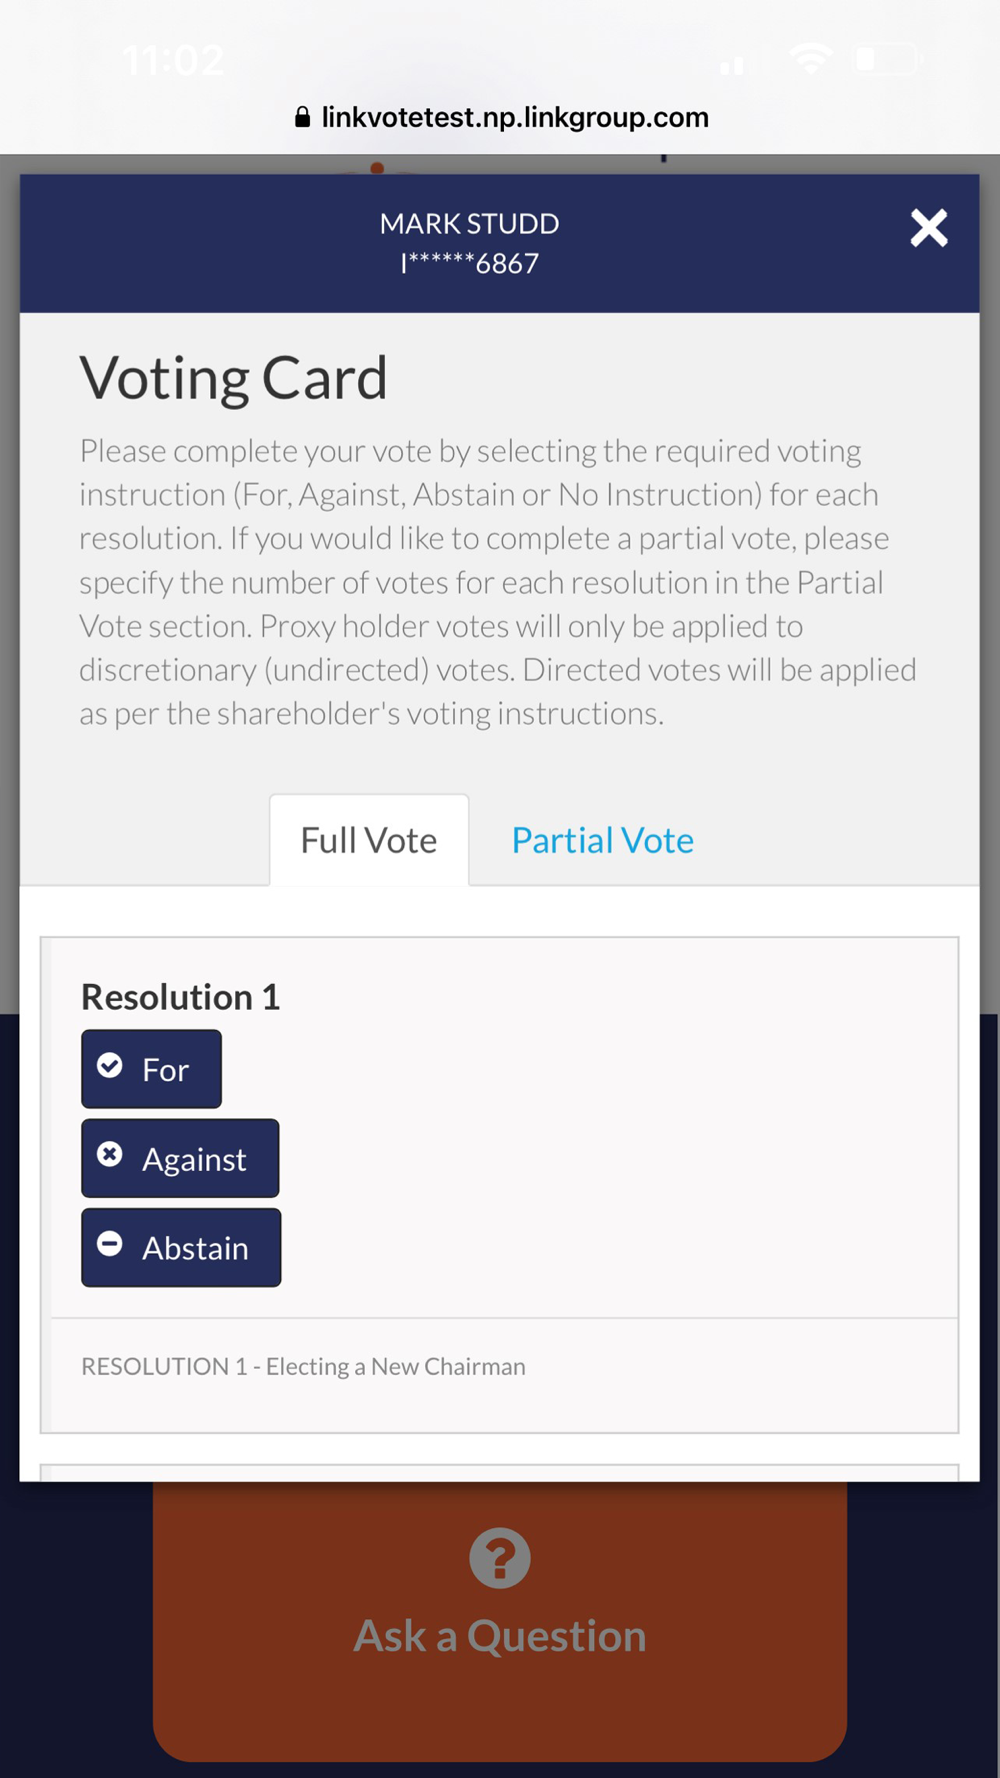Click the padlock icon in the address bar

pos(302,118)
